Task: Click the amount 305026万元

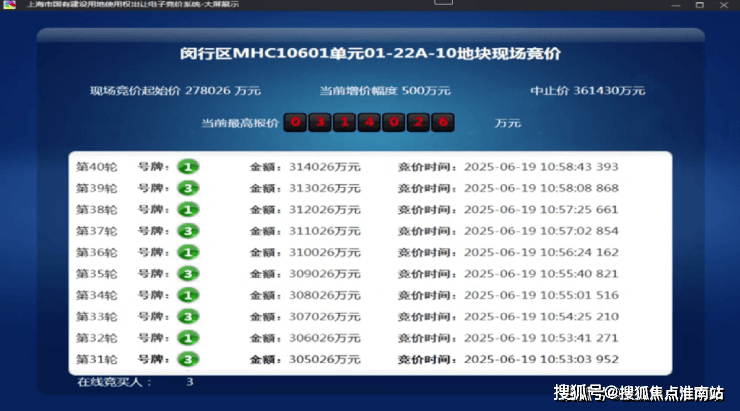Action: 325,360
